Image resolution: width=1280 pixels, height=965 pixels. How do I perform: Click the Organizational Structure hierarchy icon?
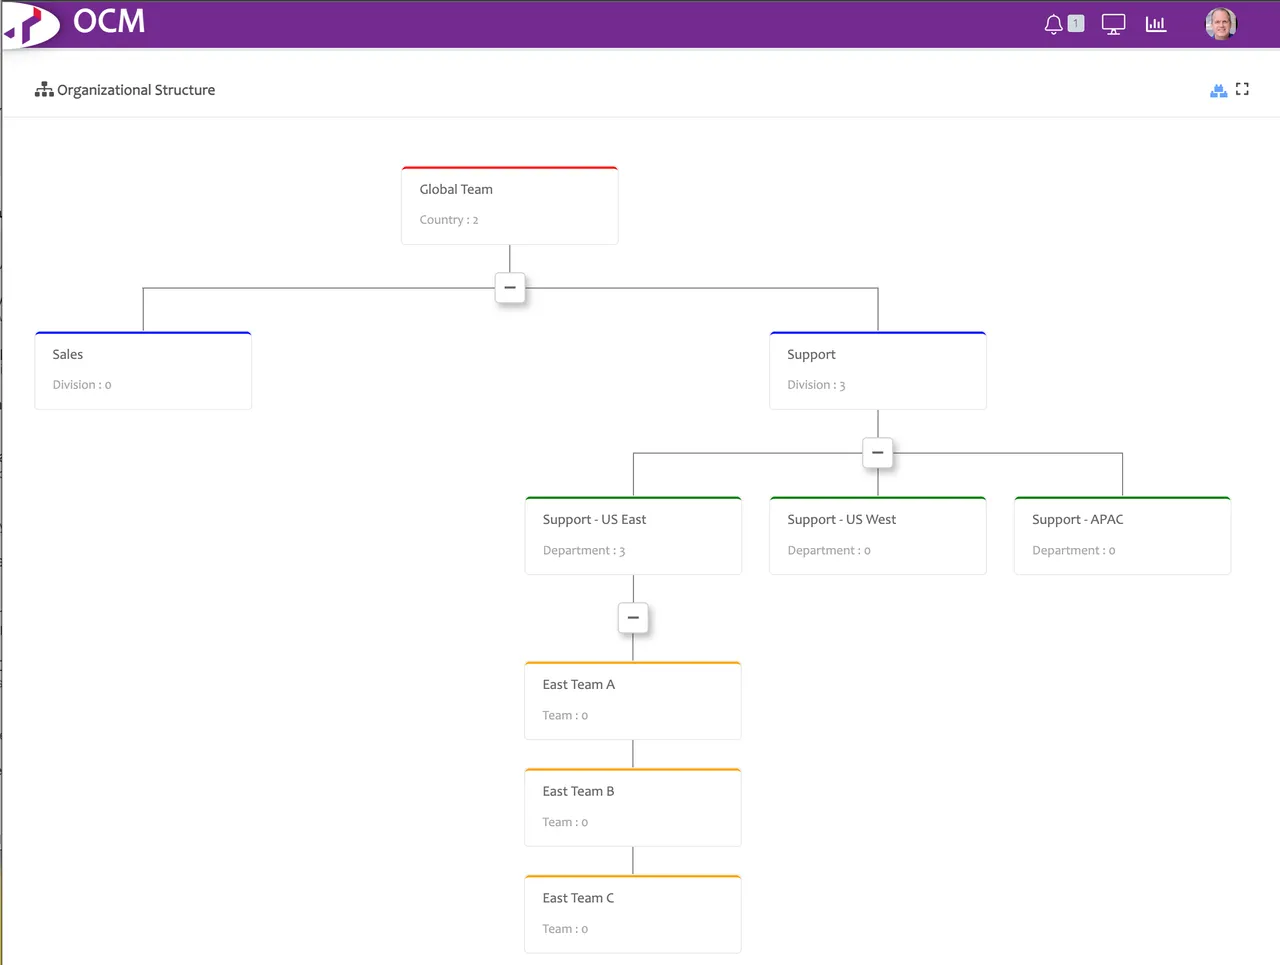(44, 90)
